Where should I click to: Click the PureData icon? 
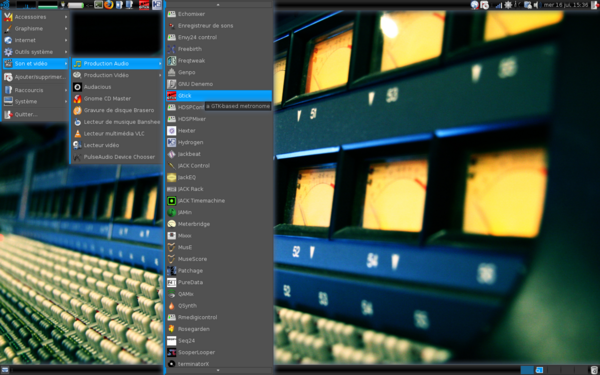tap(171, 282)
